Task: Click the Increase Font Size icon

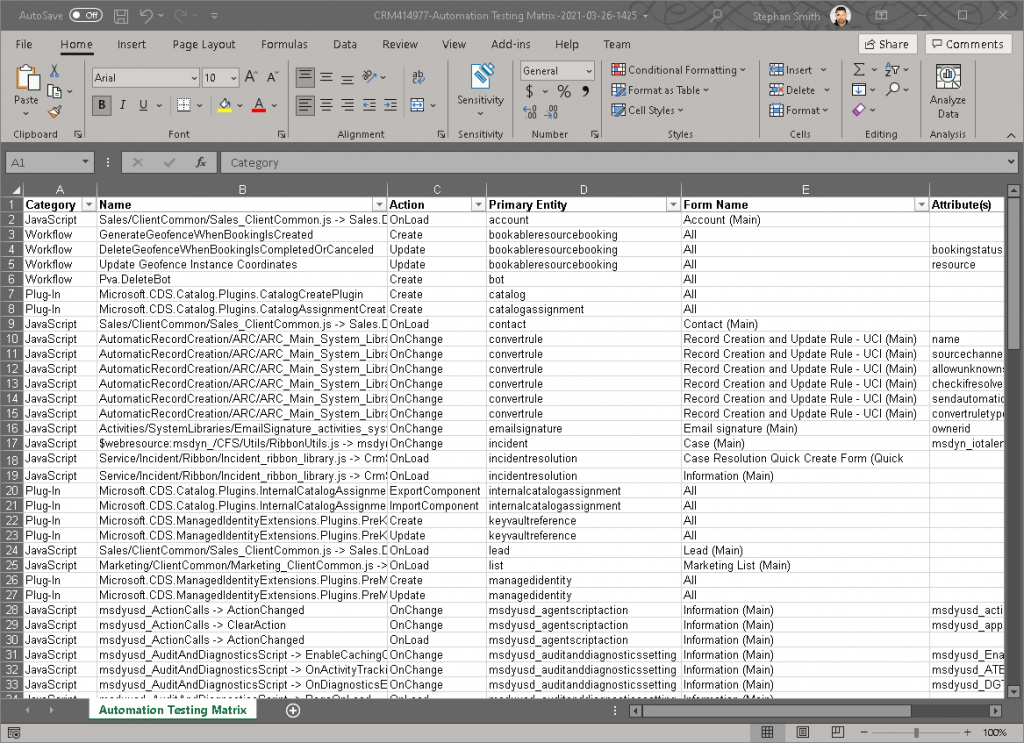Action: [x=251, y=77]
